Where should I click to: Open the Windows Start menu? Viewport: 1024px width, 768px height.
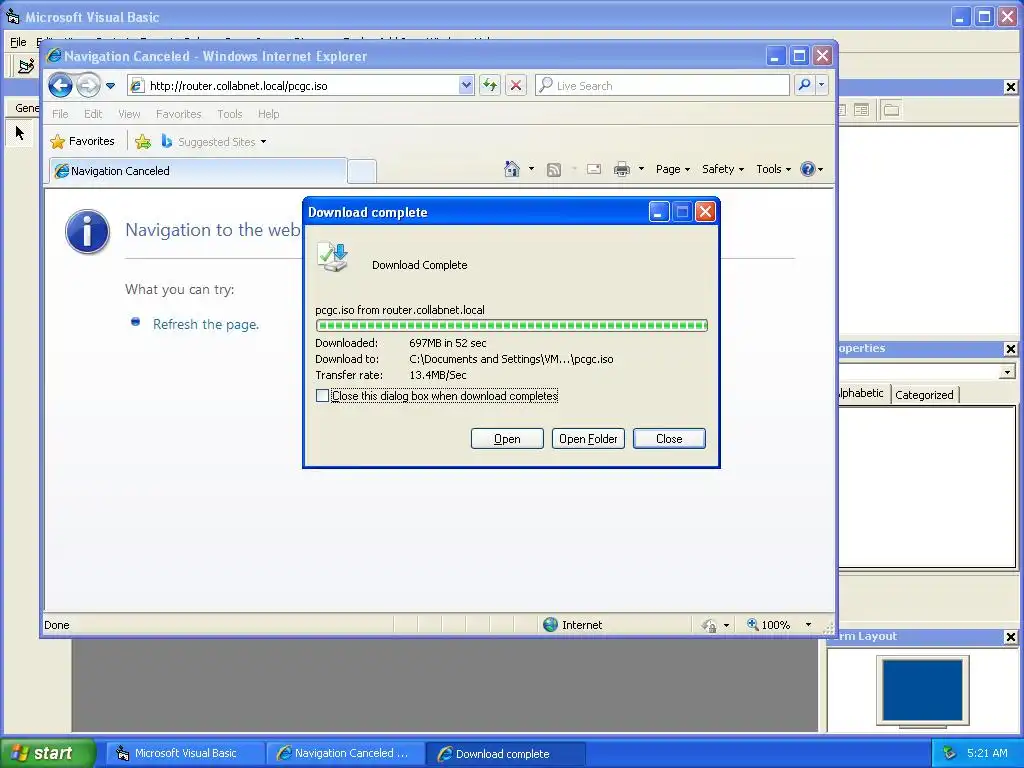pyautogui.click(x=47, y=753)
